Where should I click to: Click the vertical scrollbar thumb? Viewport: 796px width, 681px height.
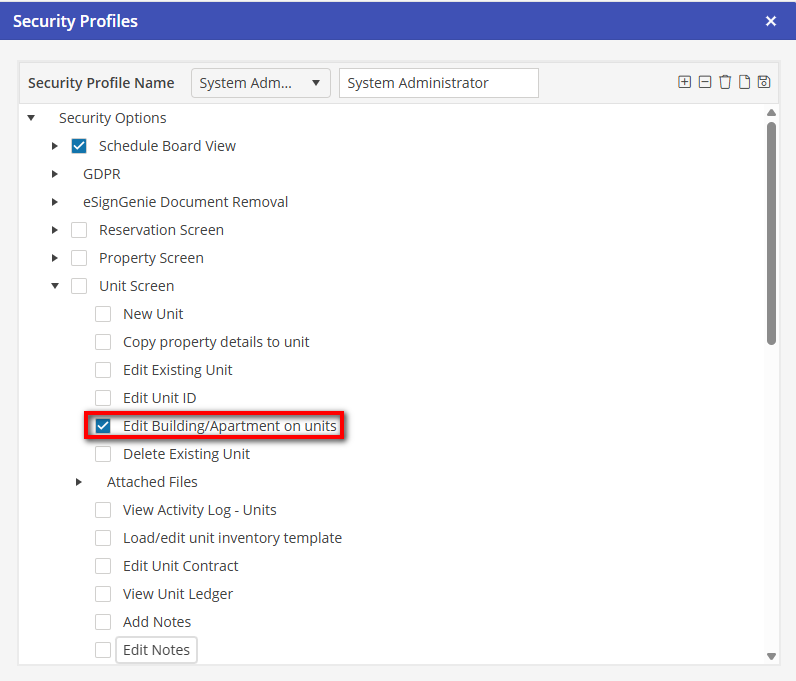(x=771, y=230)
